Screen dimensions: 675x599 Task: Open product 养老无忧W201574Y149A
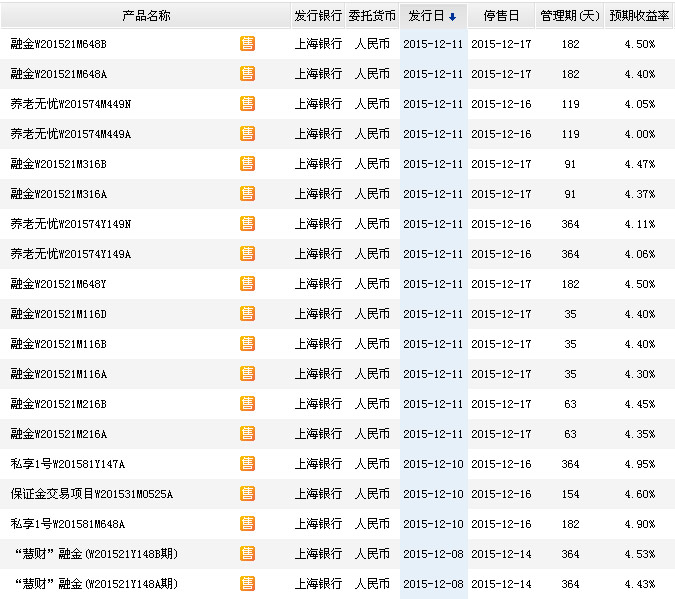click(71, 254)
